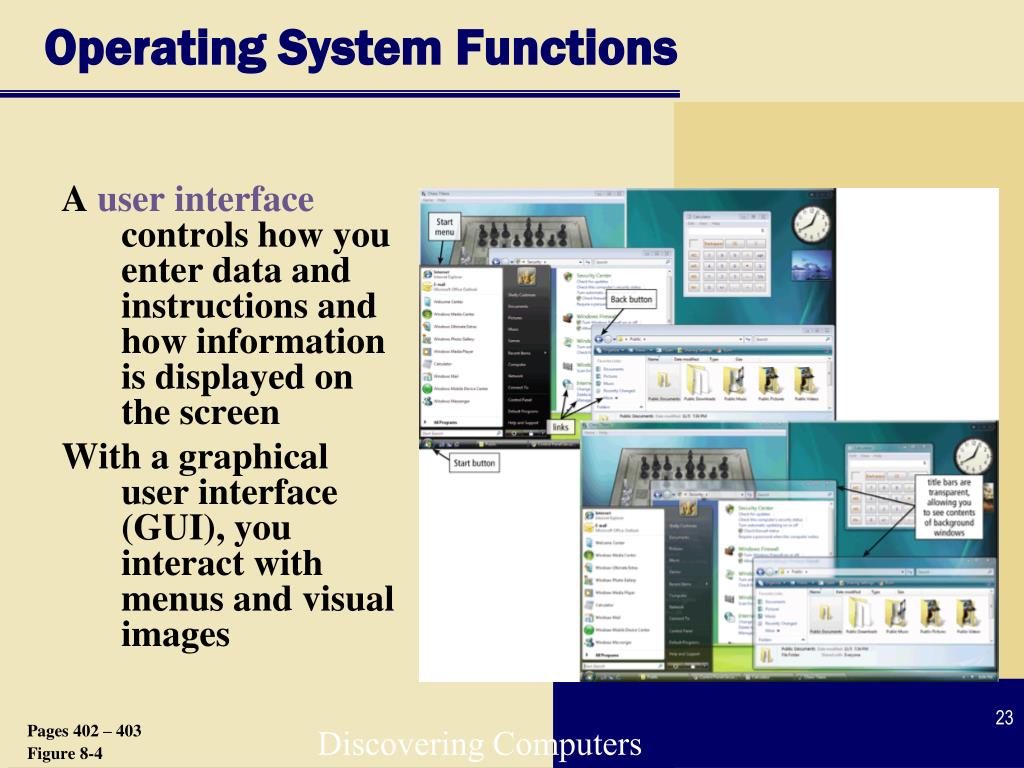Screen dimensions: 1024x768
Task: Launch Windows Media Player in upper Start menu
Action: tap(462, 351)
